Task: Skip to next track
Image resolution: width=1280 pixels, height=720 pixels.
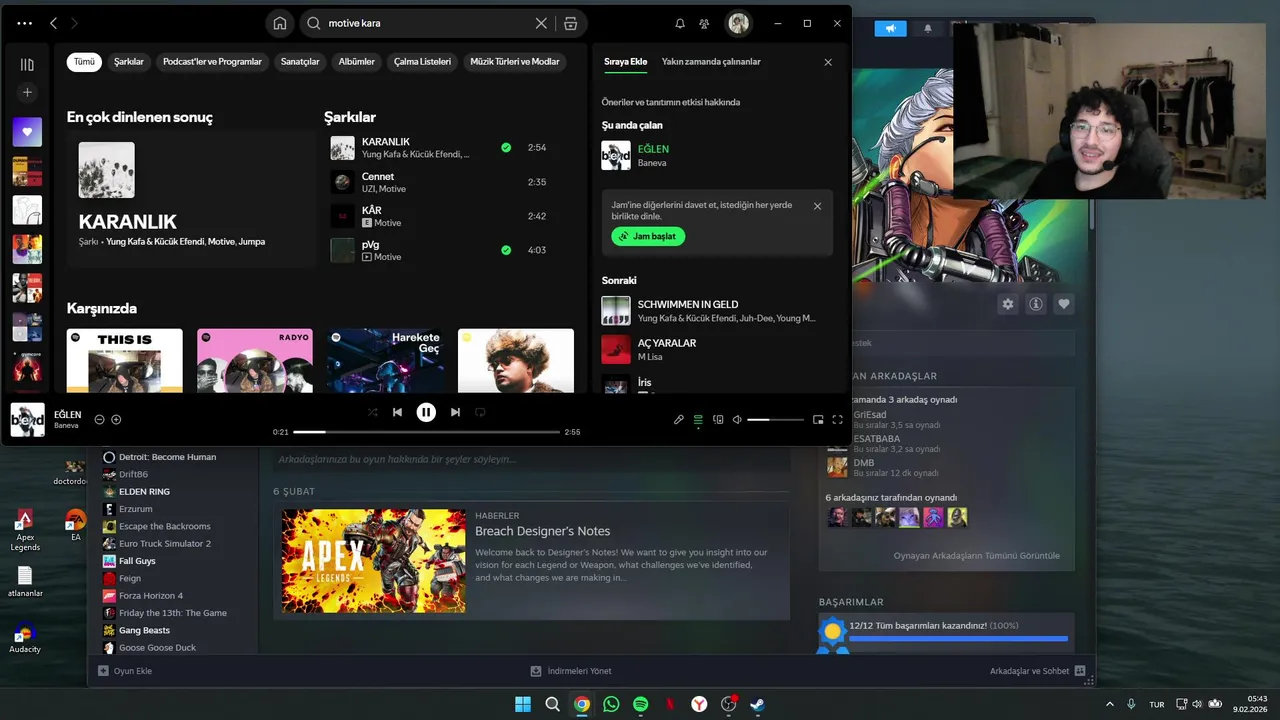Action: tap(455, 412)
